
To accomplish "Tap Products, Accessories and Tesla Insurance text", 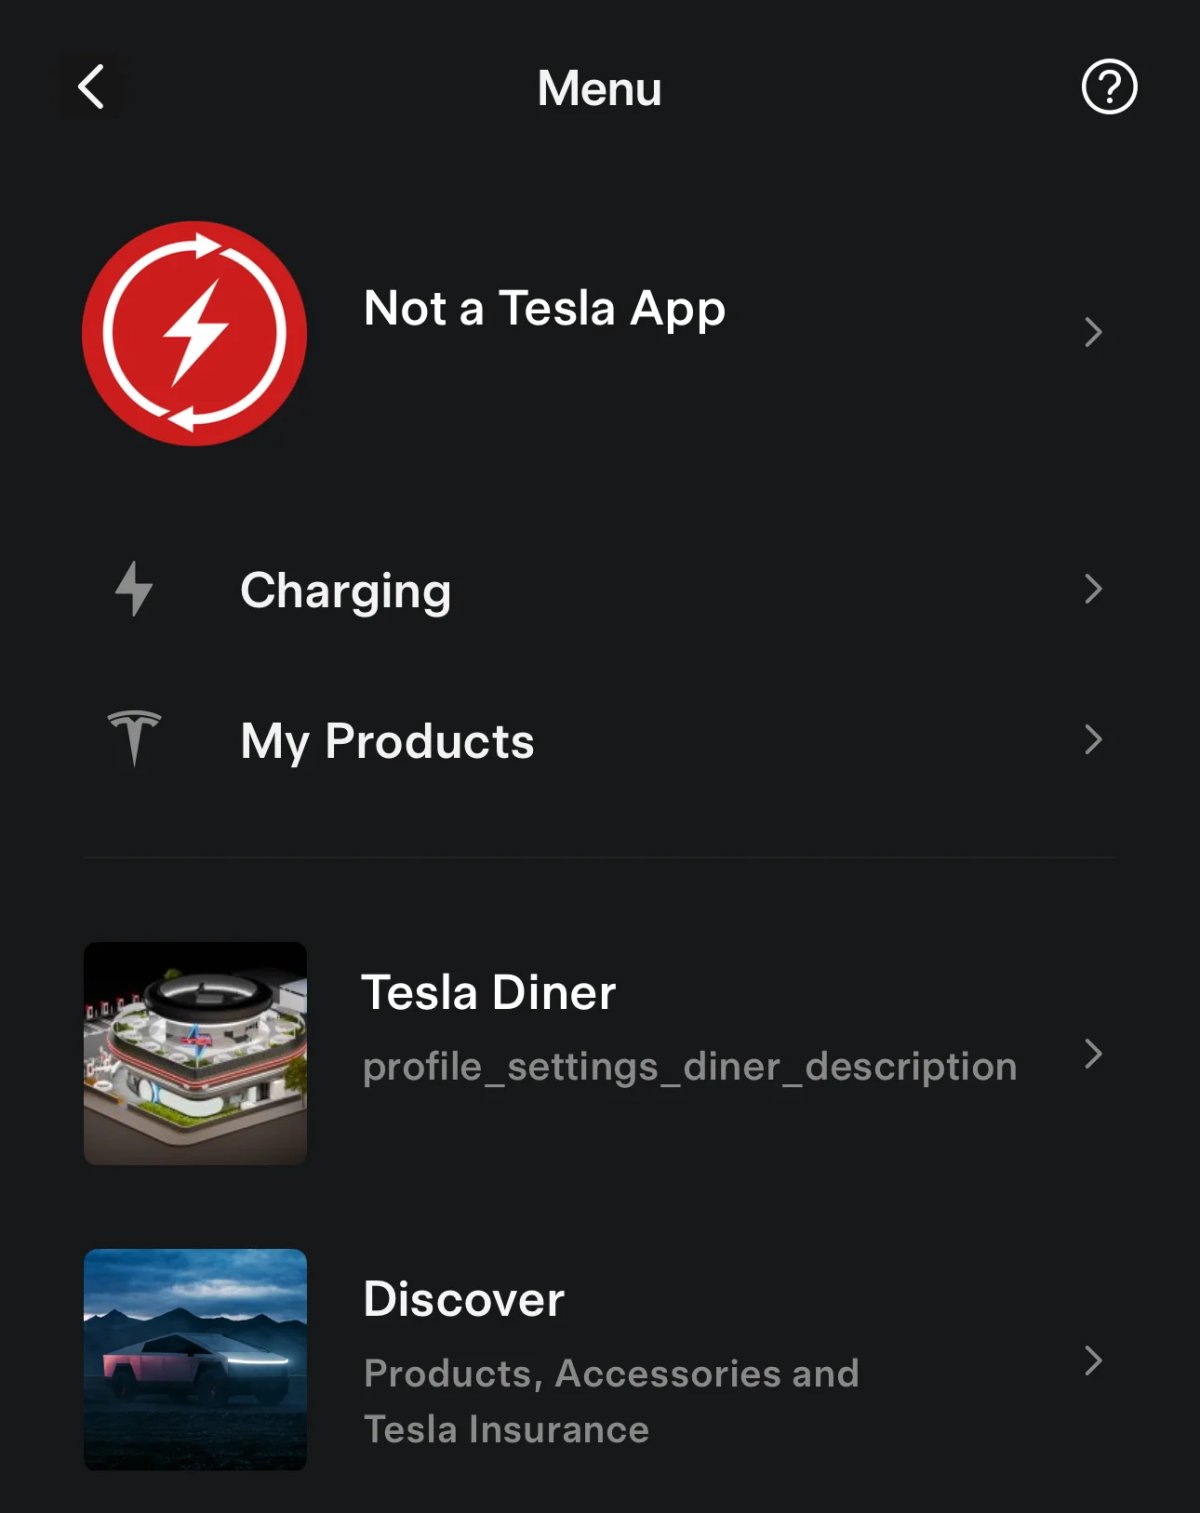I will point(611,1401).
